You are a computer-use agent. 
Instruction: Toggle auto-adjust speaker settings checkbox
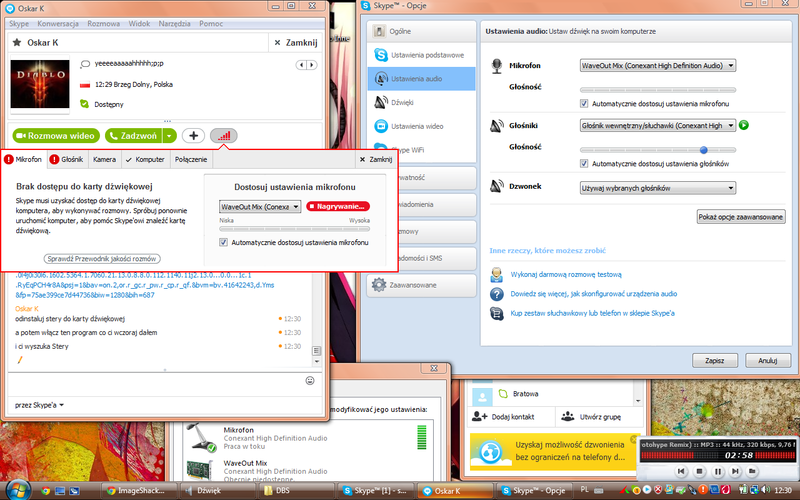[584, 164]
